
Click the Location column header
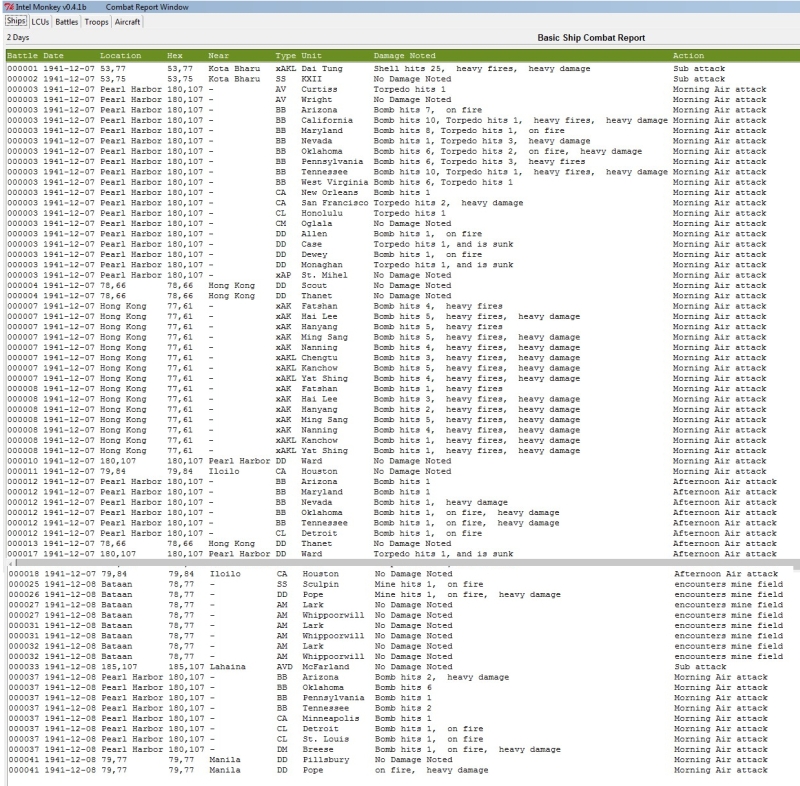120,56
